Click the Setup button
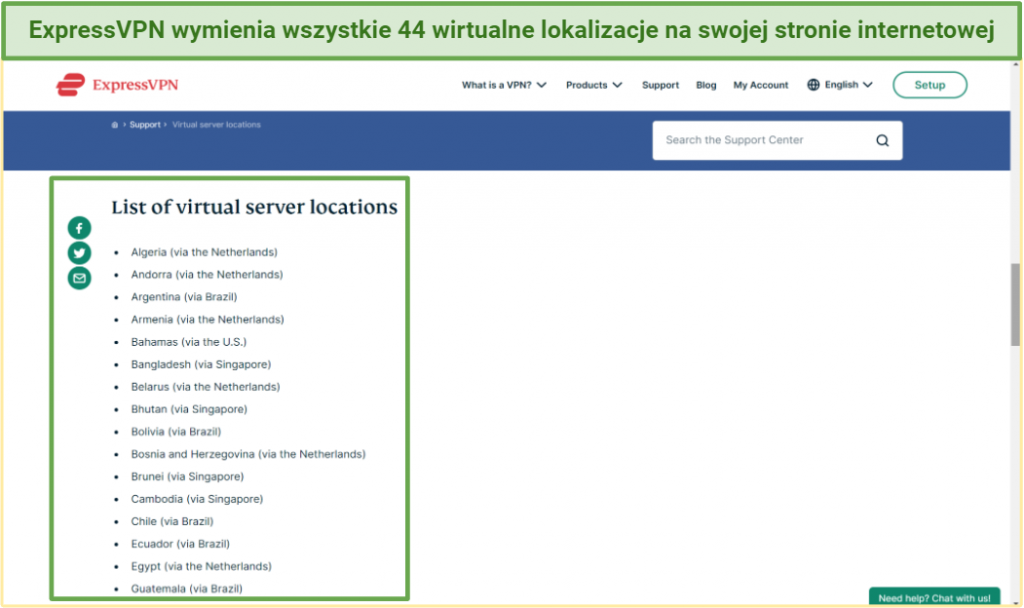The width and height of the screenshot is (1024, 608). click(929, 85)
